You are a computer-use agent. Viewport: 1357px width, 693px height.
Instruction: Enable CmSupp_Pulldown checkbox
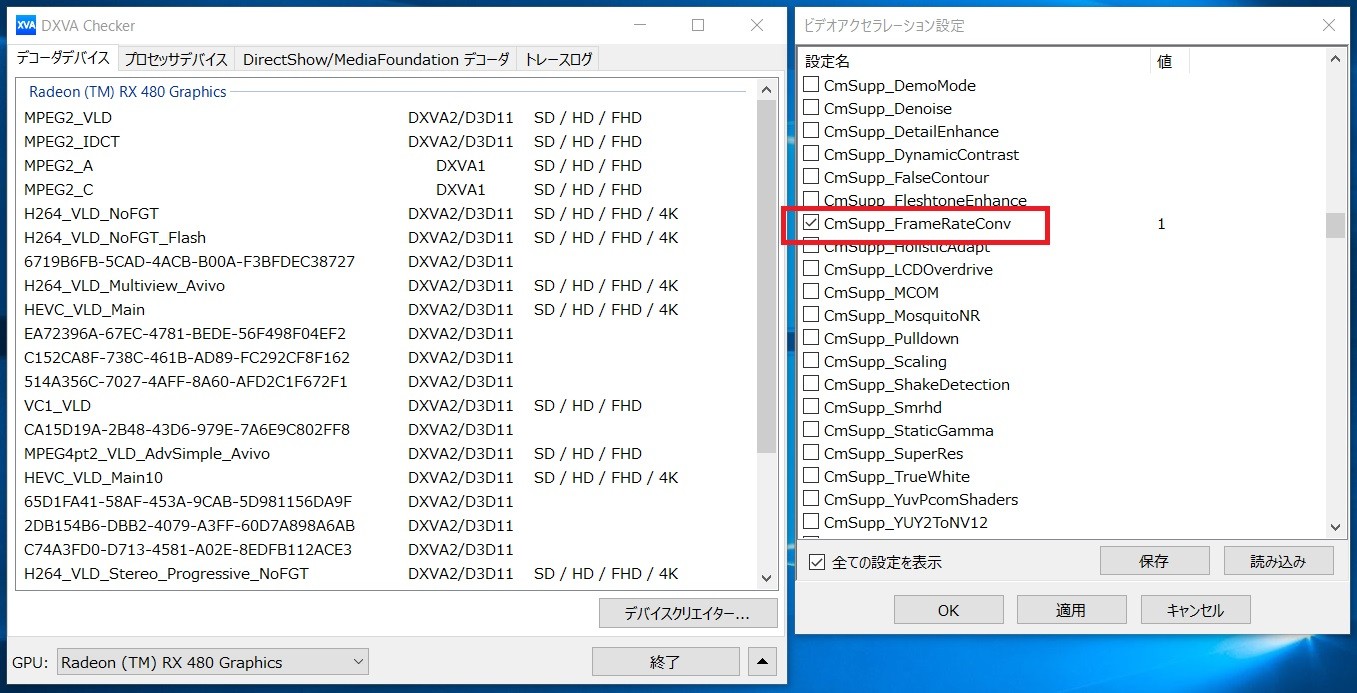(811, 338)
